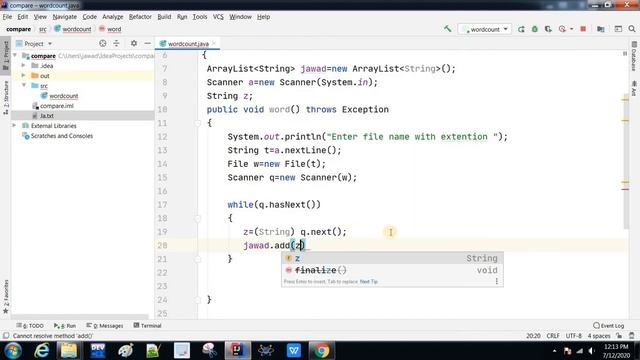Image resolution: width=640 pixels, height=360 pixels.
Task: Expand the out folder
Action: click(x=23, y=76)
